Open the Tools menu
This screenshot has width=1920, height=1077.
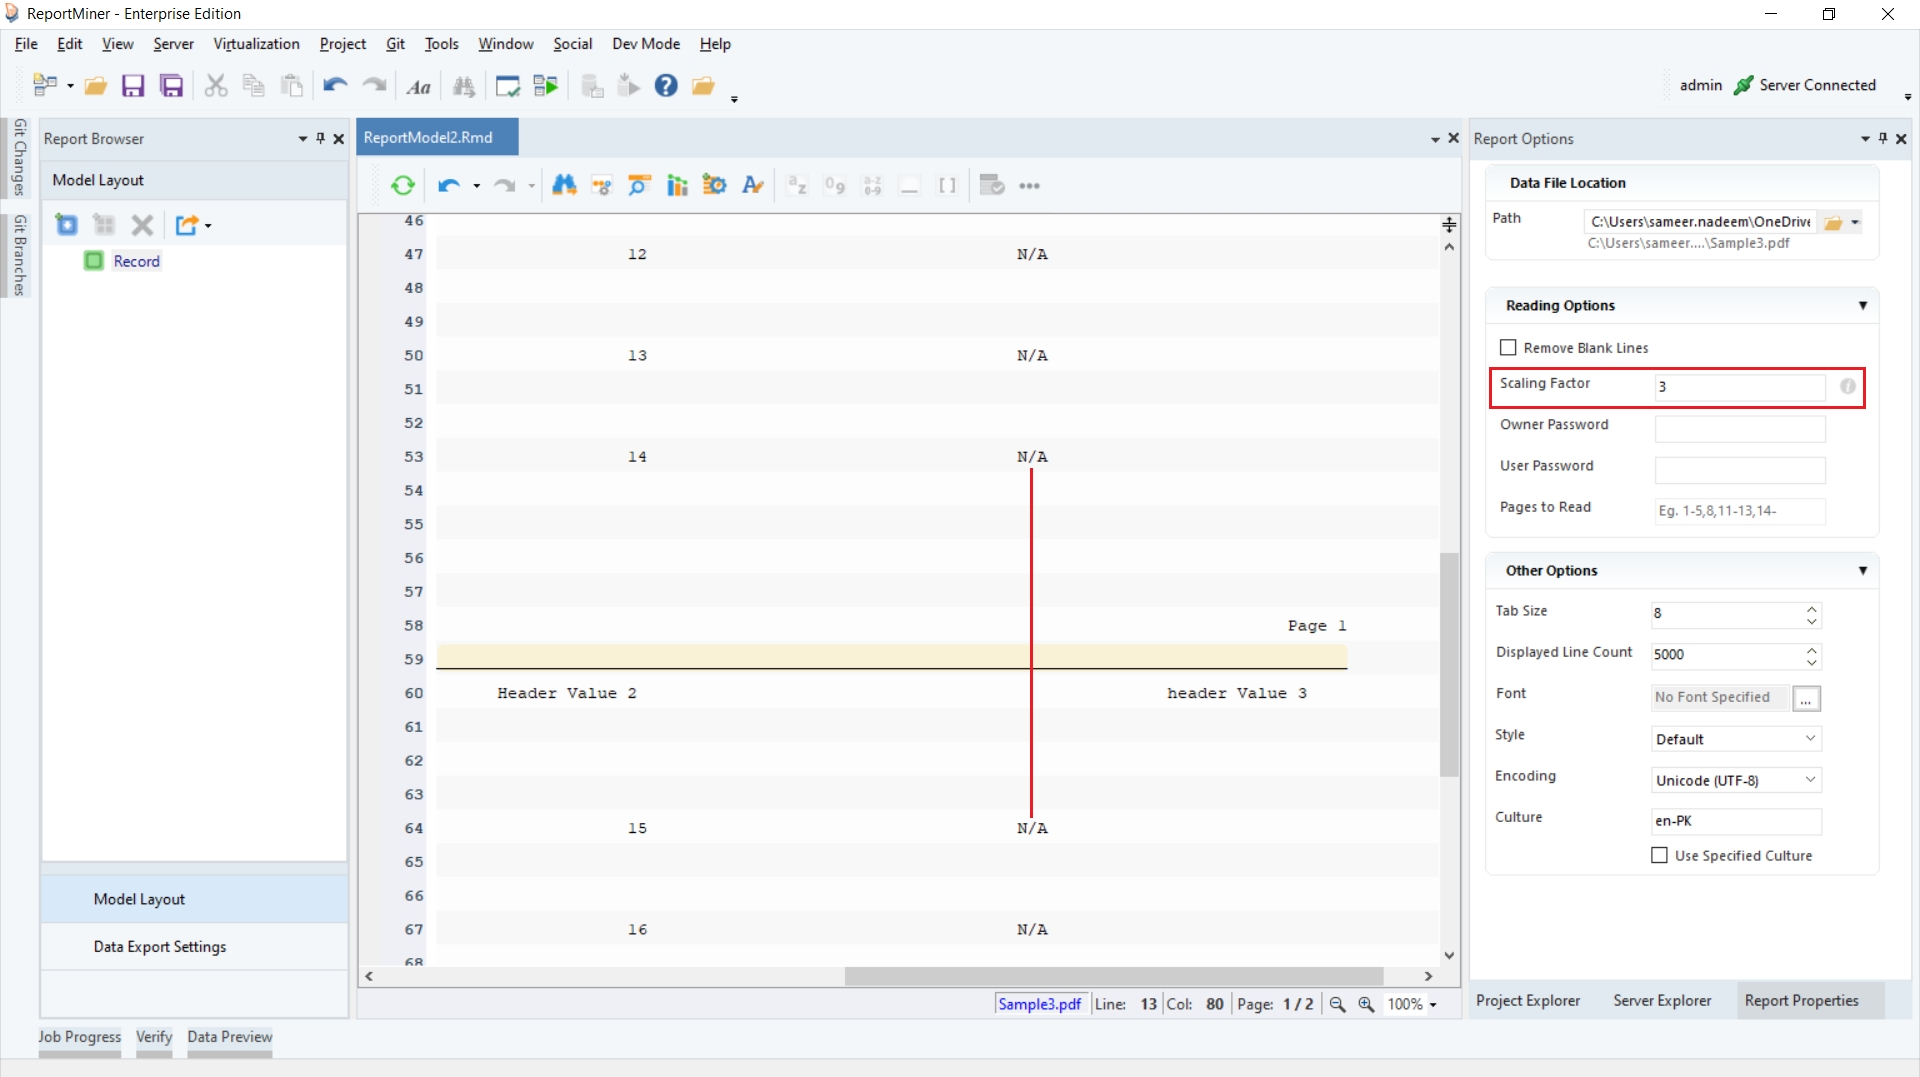441,44
